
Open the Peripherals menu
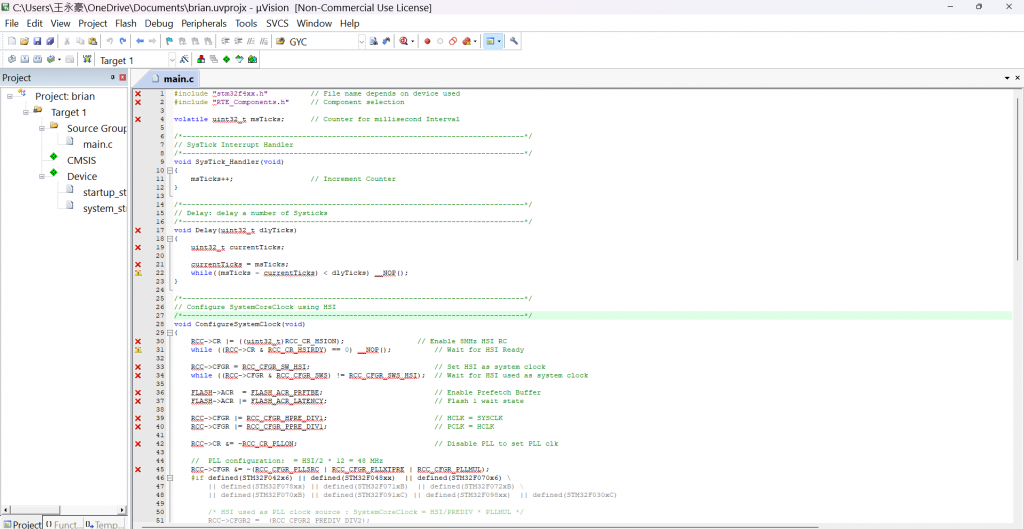click(x=204, y=24)
